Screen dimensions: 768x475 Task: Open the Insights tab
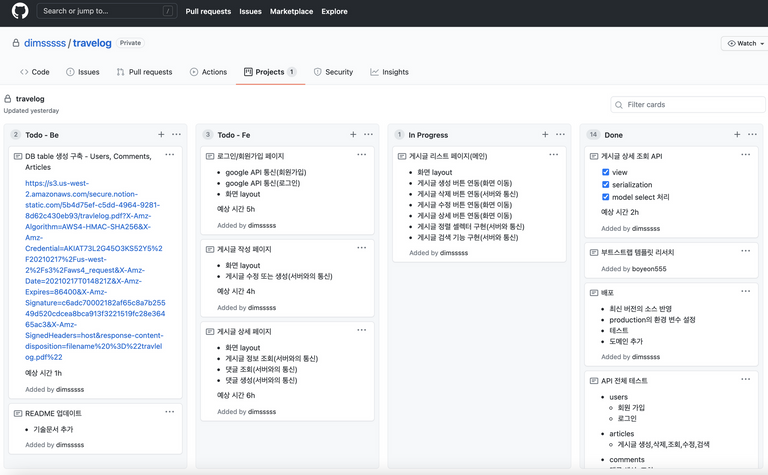pos(389,72)
